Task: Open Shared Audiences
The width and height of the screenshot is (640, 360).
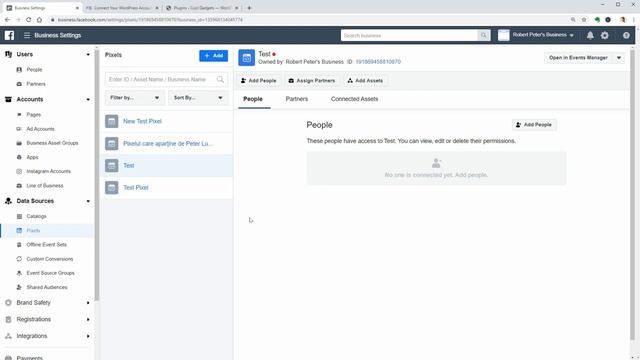Action: (x=47, y=287)
